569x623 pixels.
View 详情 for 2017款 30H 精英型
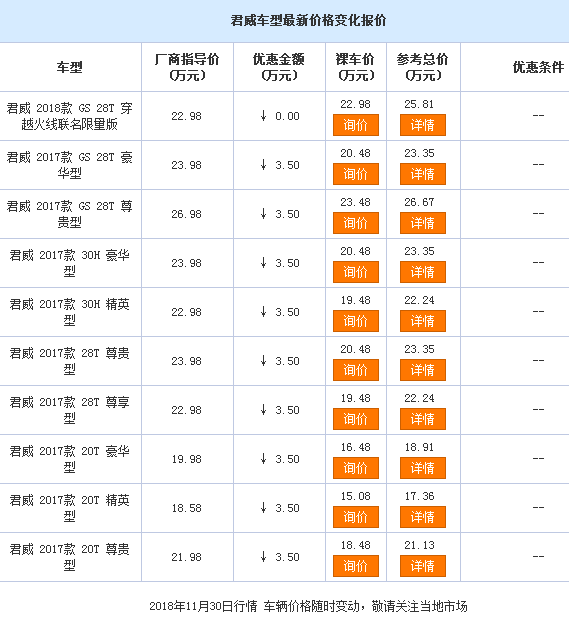[x=423, y=321]
